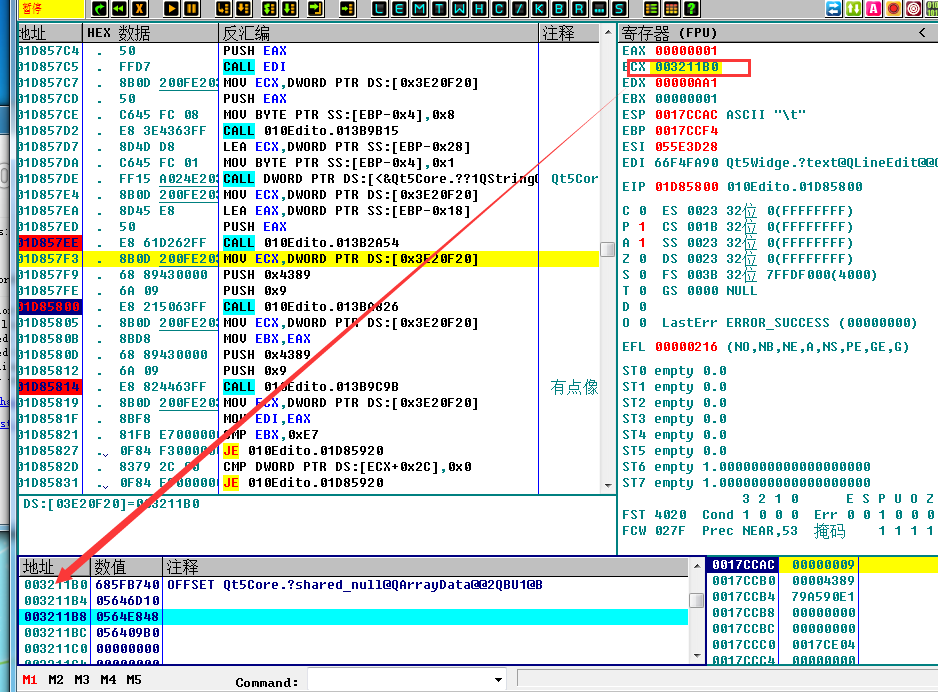The height and width of the screenshot is (692, 938).
Task: Click the registers header left arrow
Action: (922, 33)
